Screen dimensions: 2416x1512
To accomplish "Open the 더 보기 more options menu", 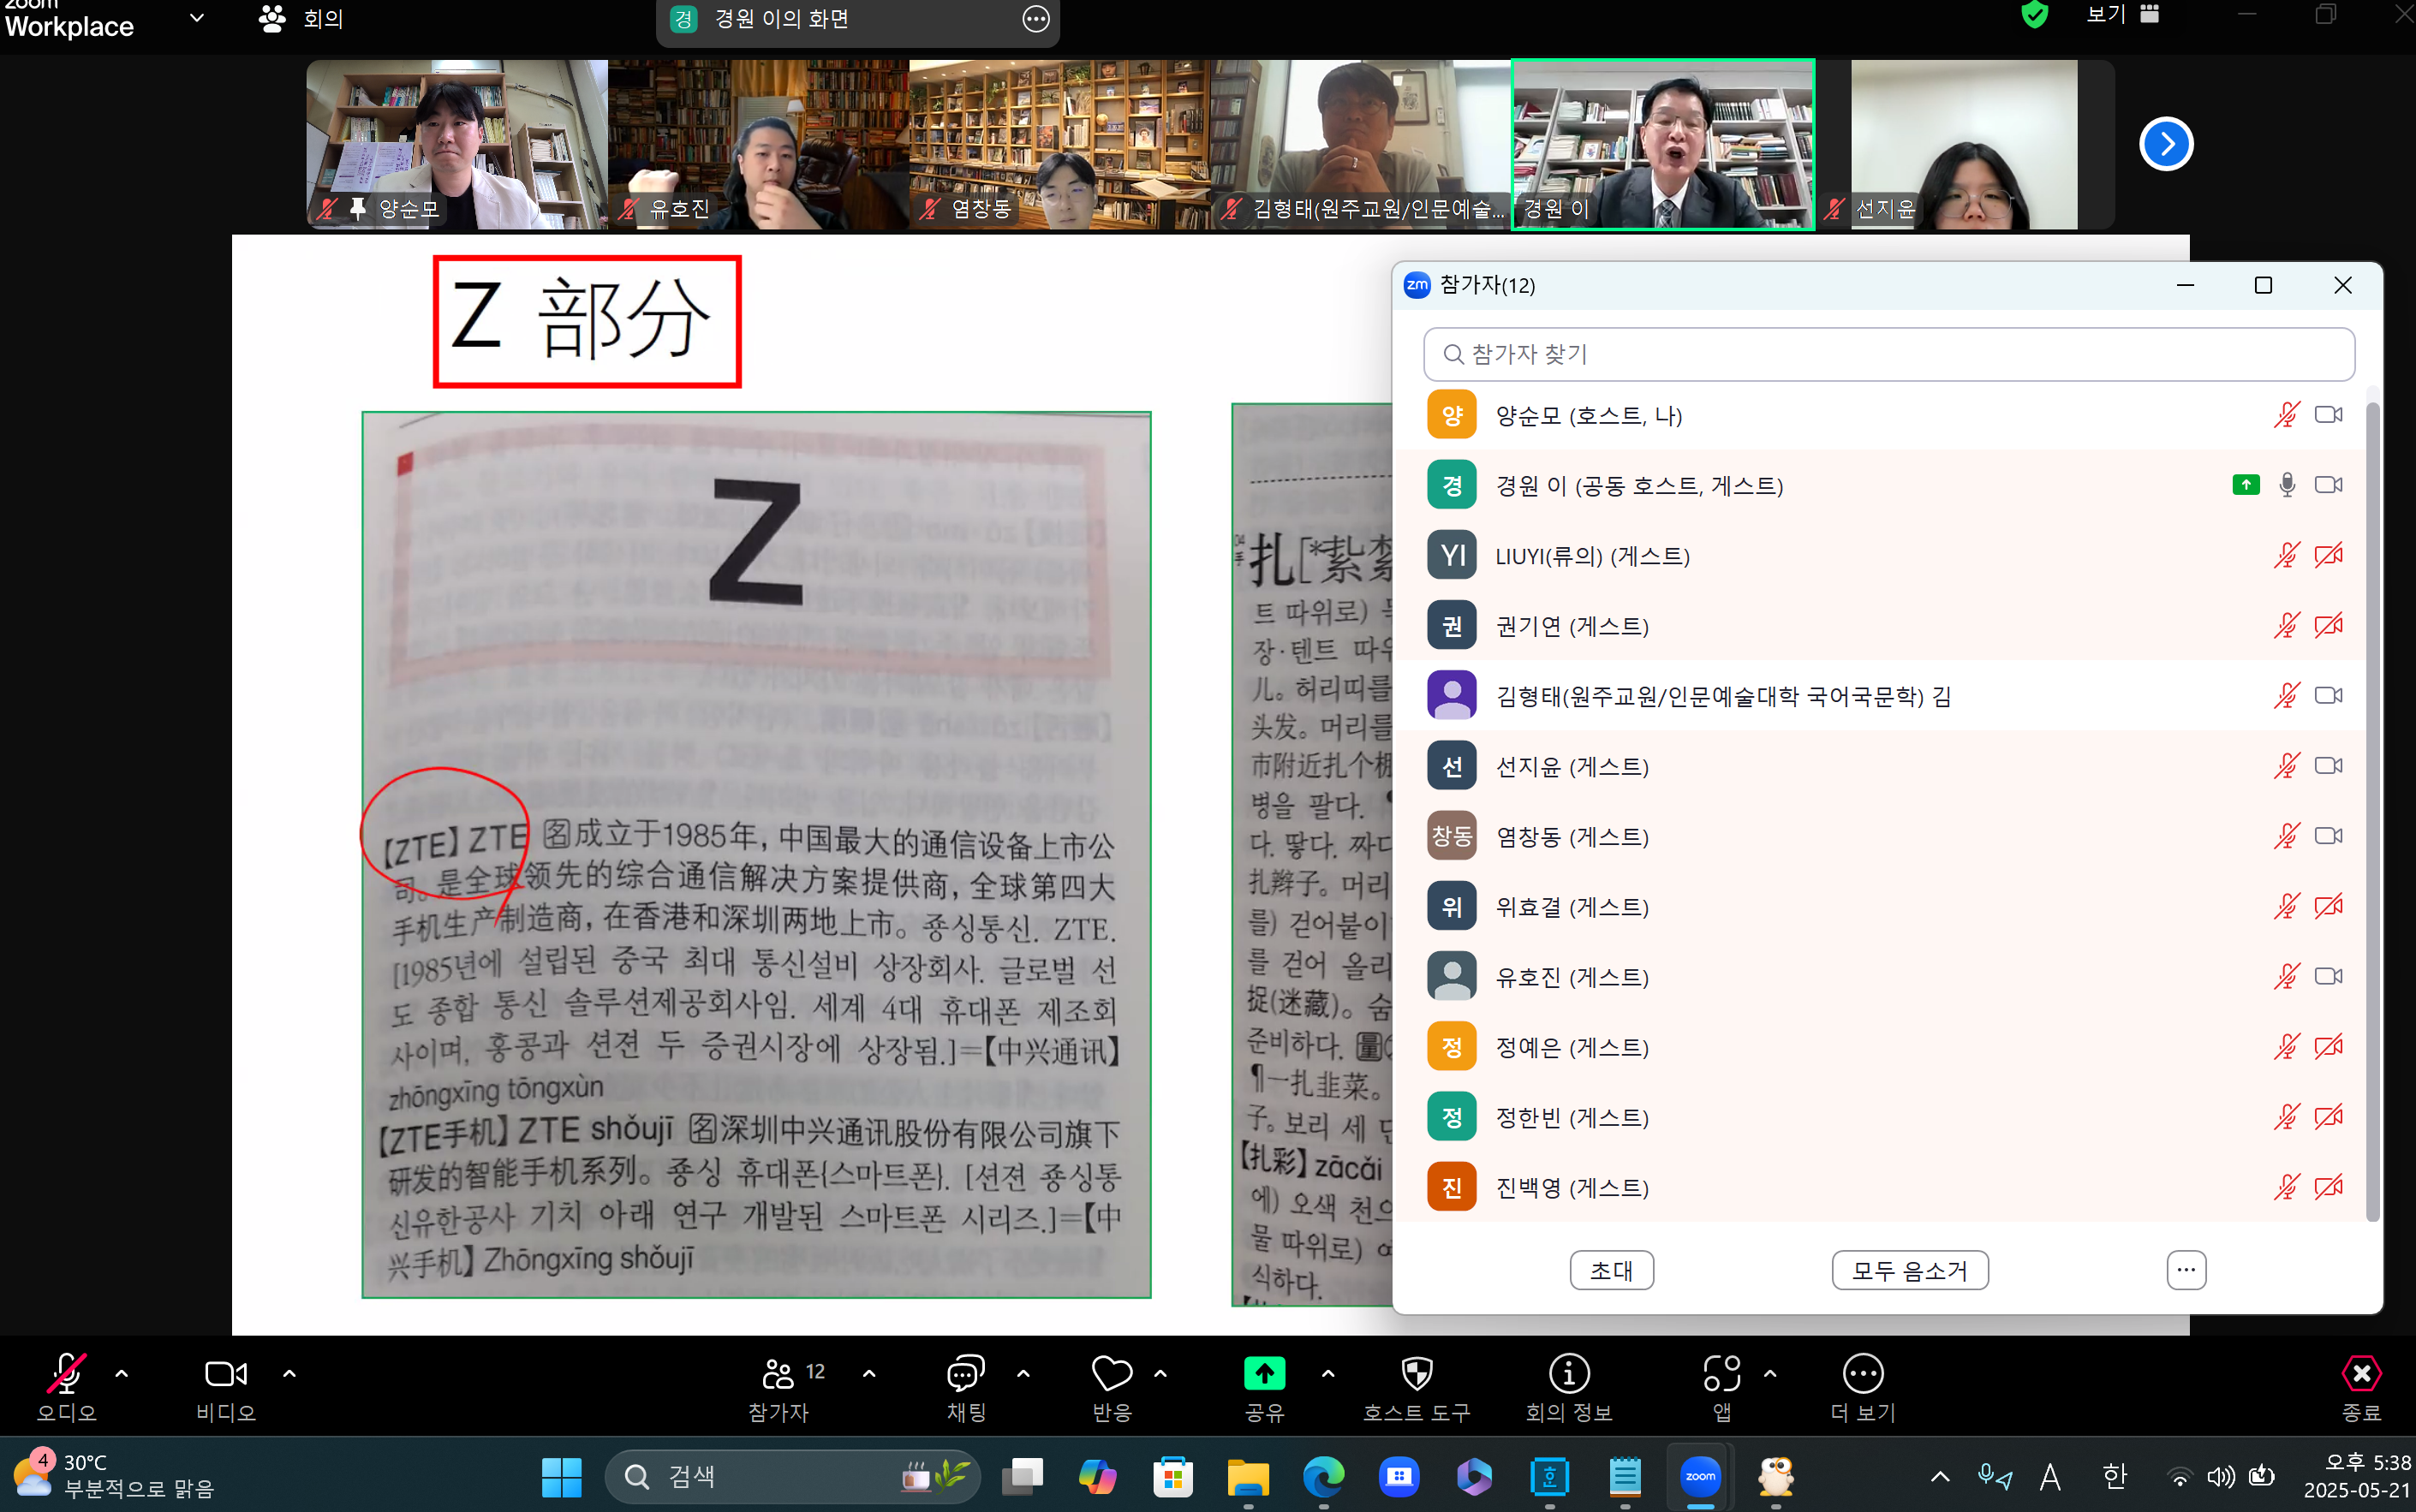I will pyautogui.click(x=1863, y=1386).
